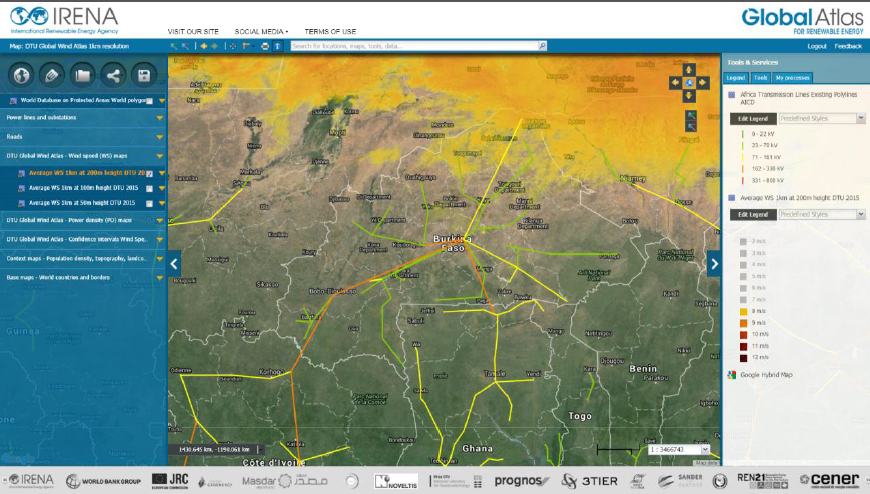Toggle Average WS 1km at 100m layer checkbox
870x494 pixels.
coord(149,188)
